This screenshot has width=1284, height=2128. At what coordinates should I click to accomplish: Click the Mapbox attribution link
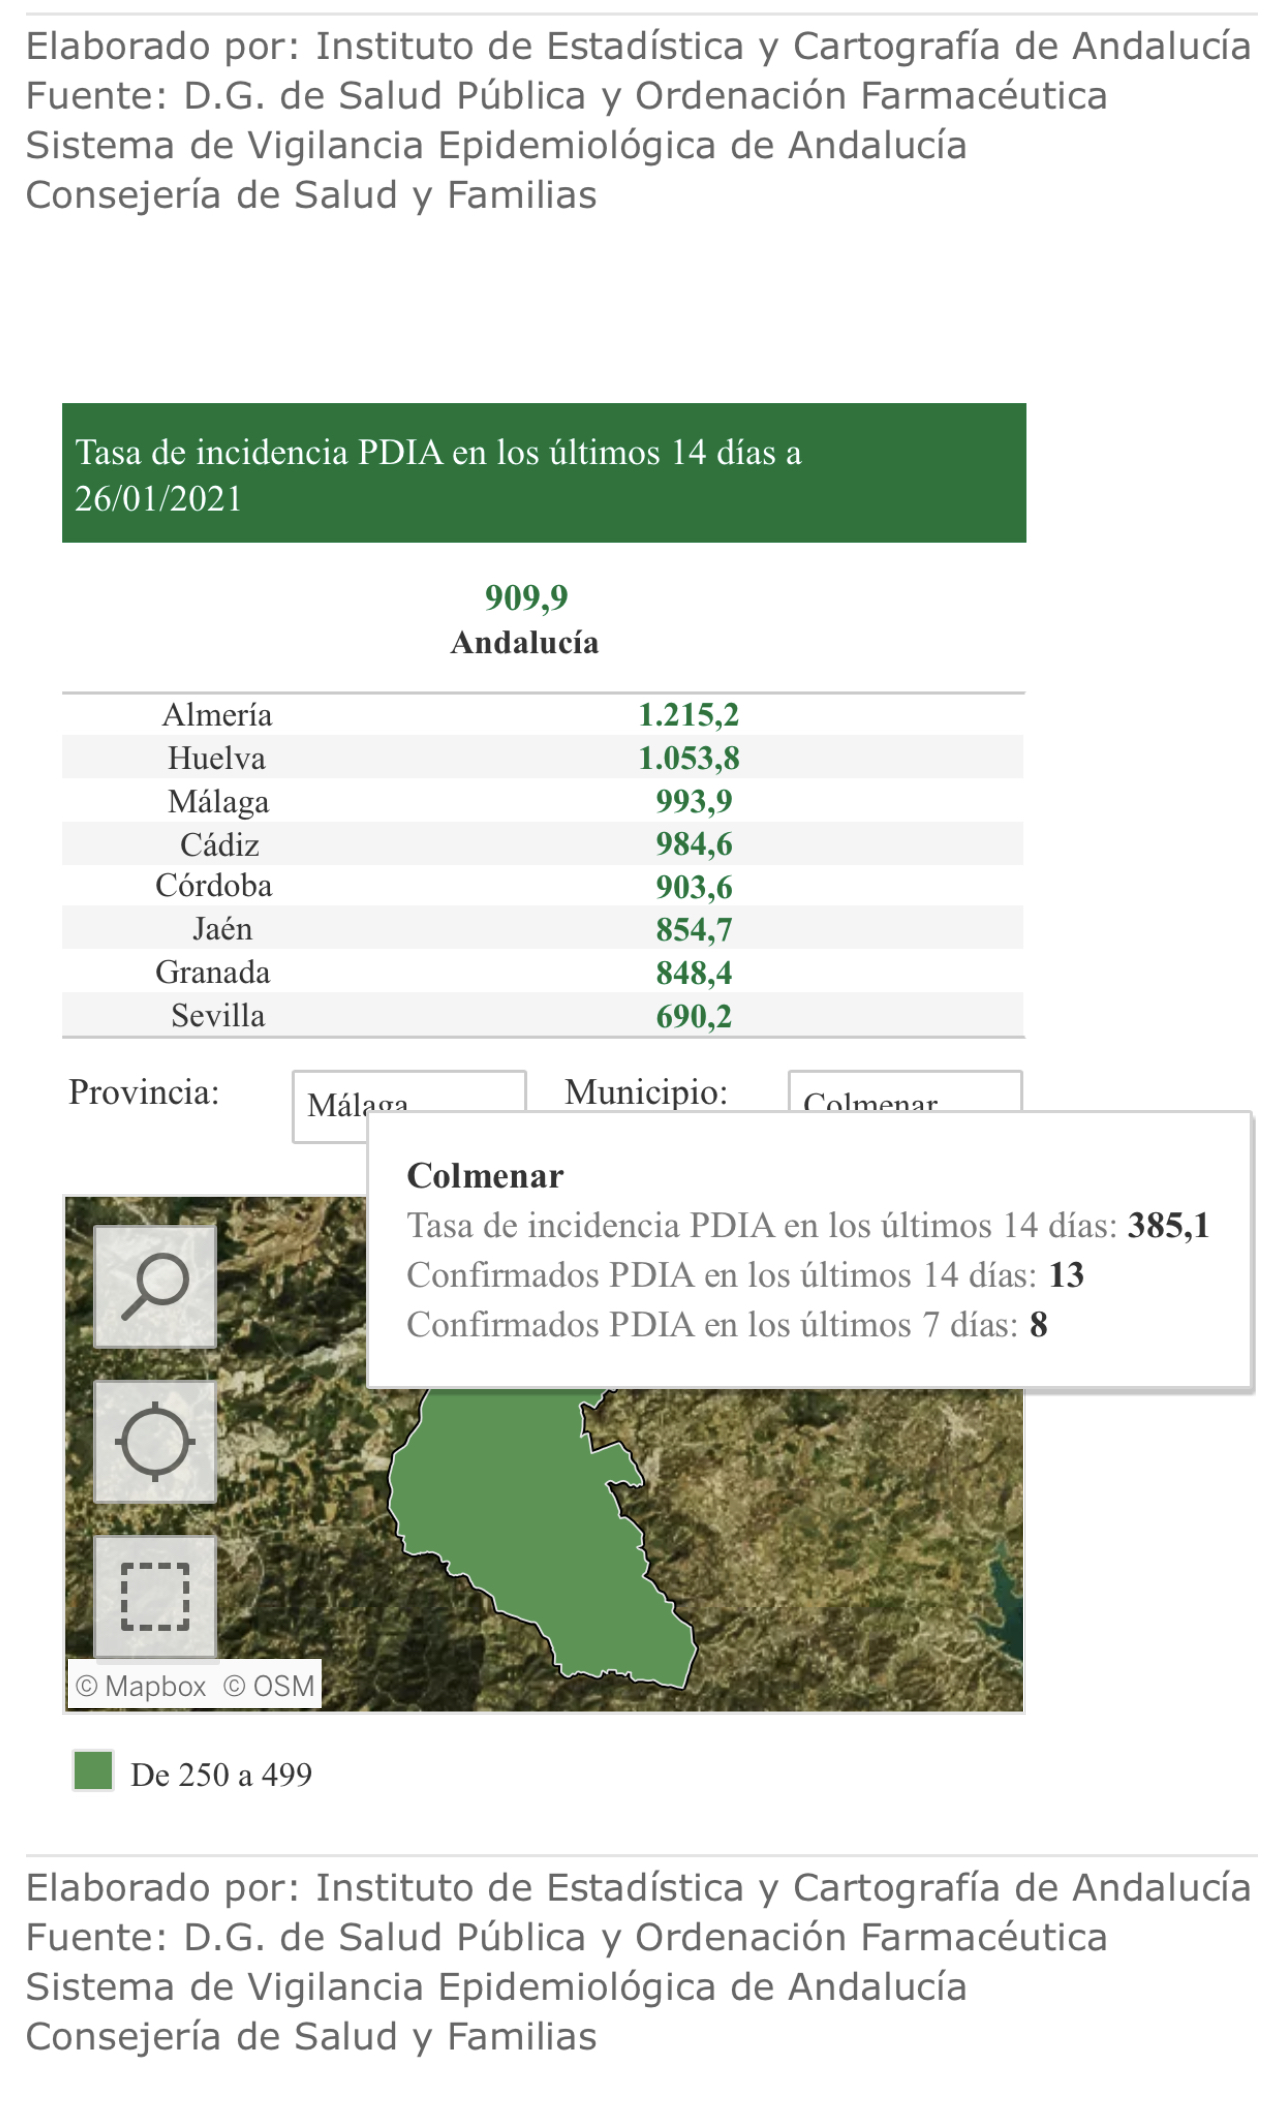click(141, 1686)
